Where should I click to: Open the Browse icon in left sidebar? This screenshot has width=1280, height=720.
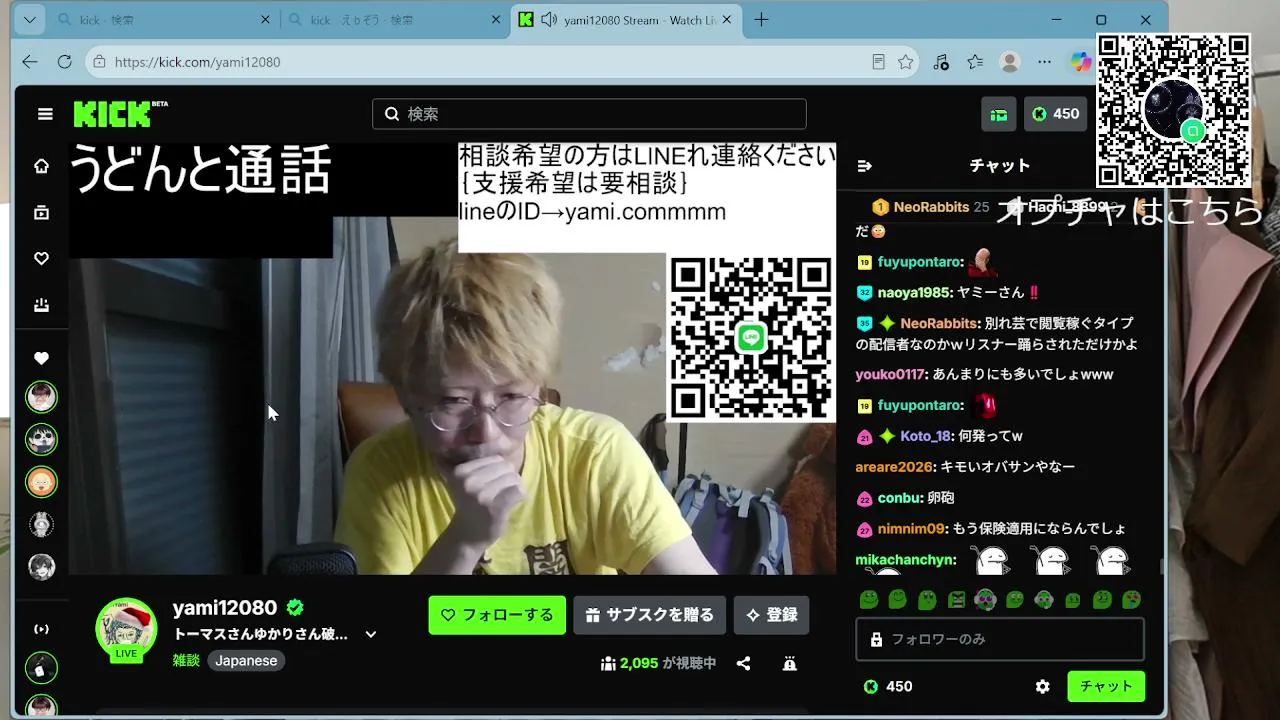(41, 212)
